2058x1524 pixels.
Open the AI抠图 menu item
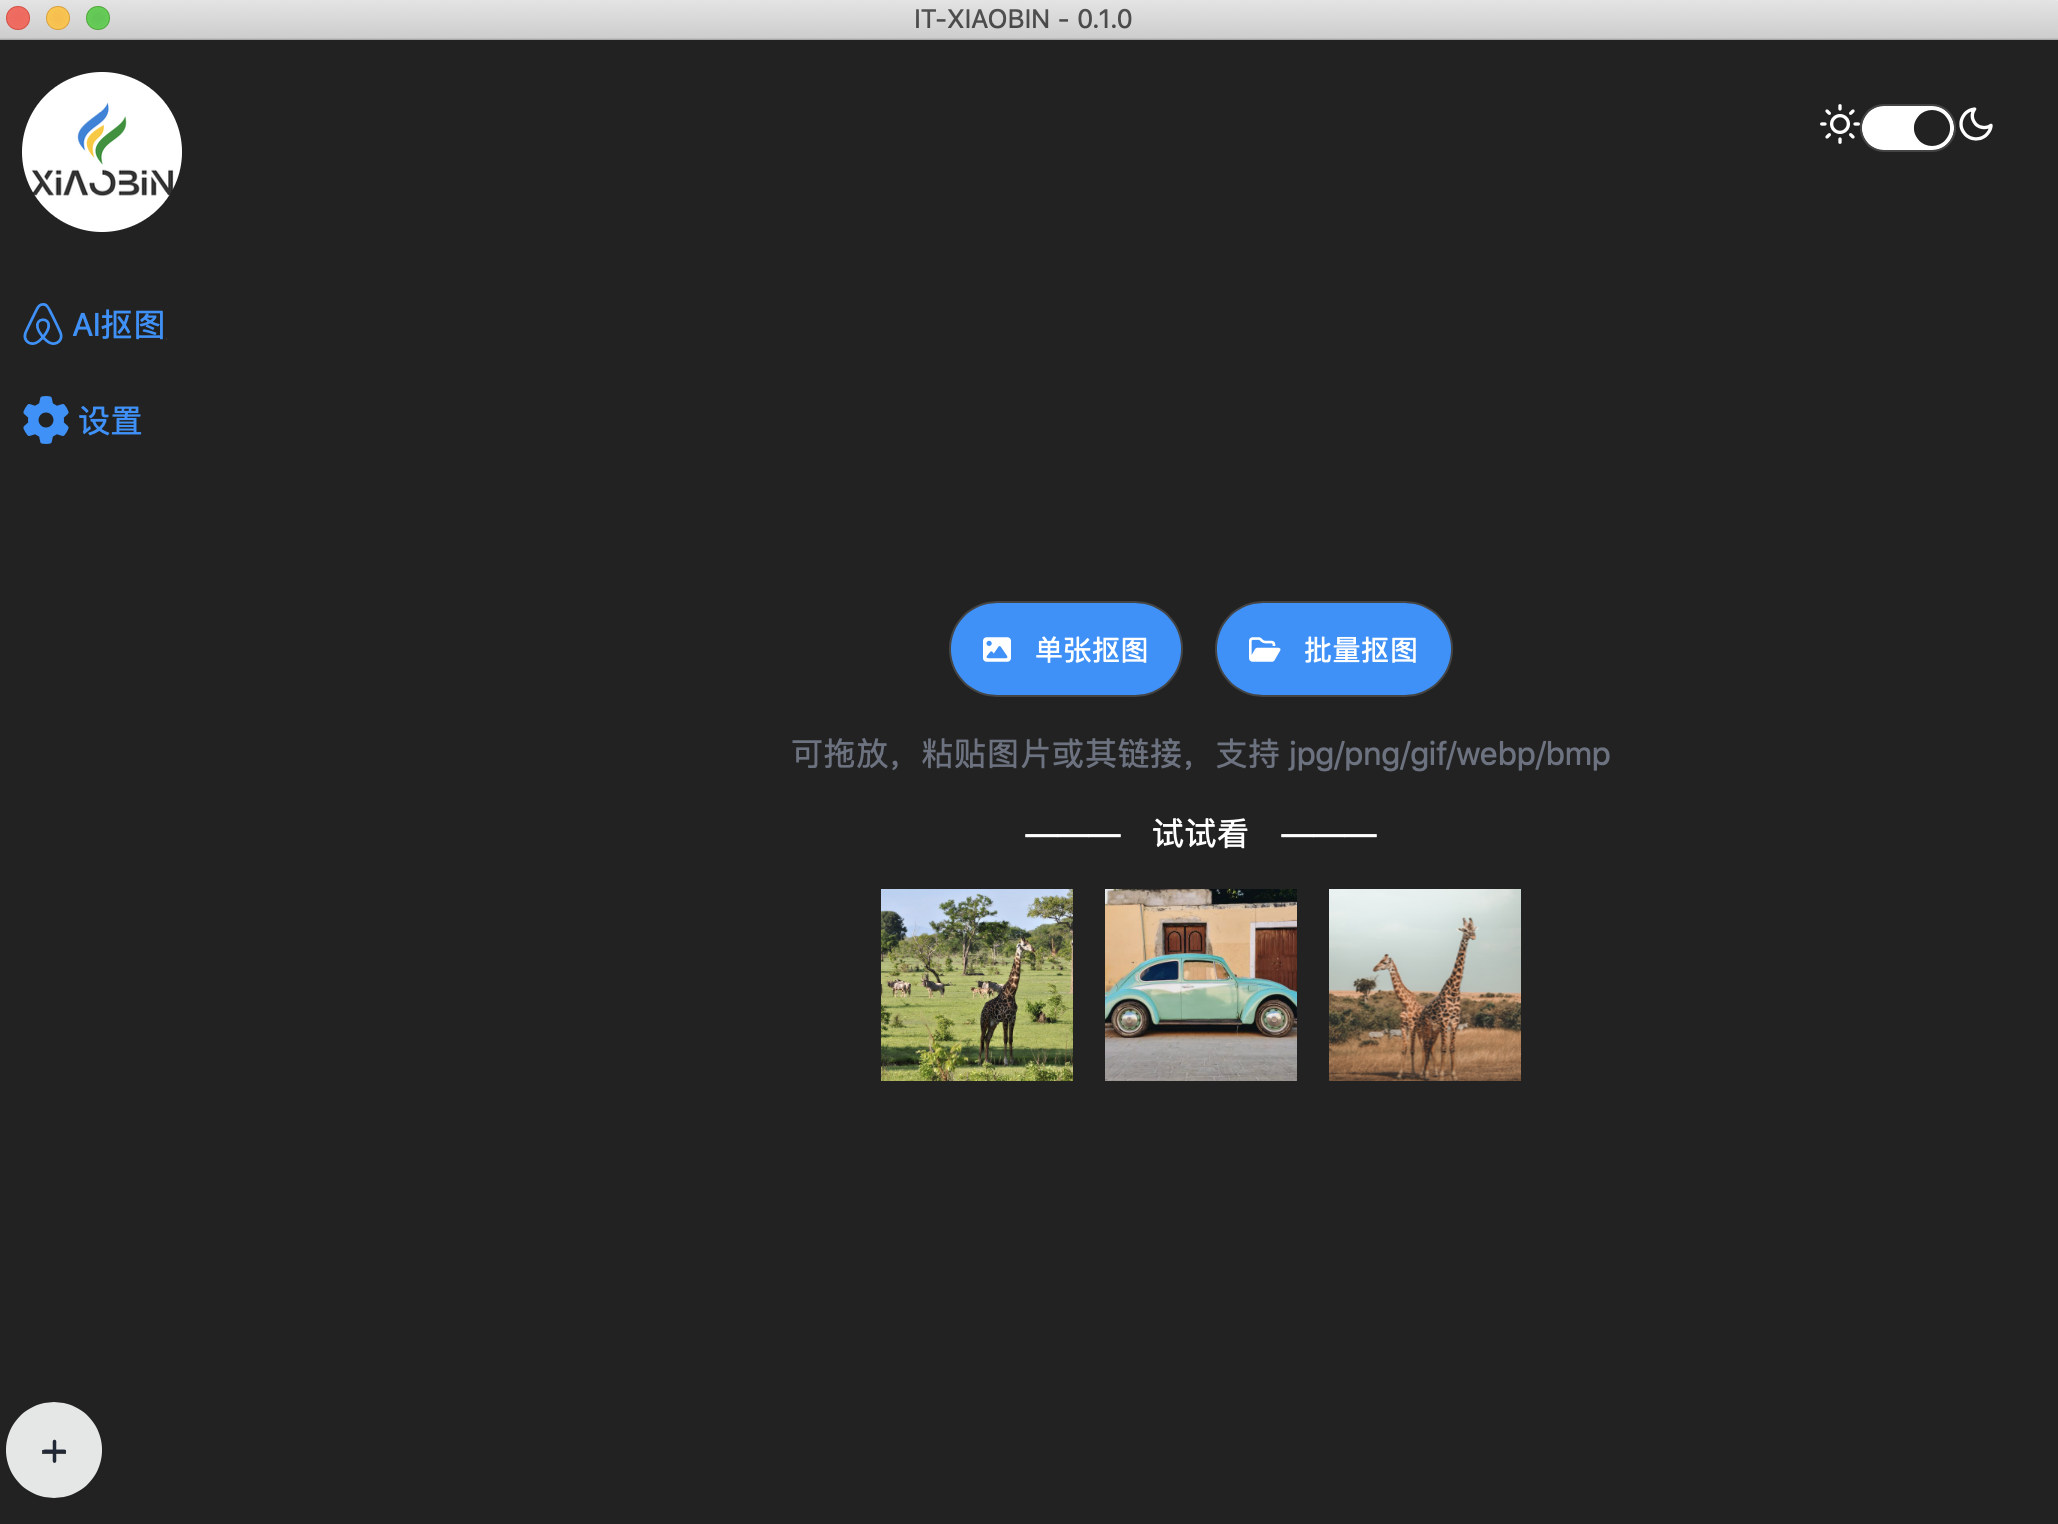118,325
